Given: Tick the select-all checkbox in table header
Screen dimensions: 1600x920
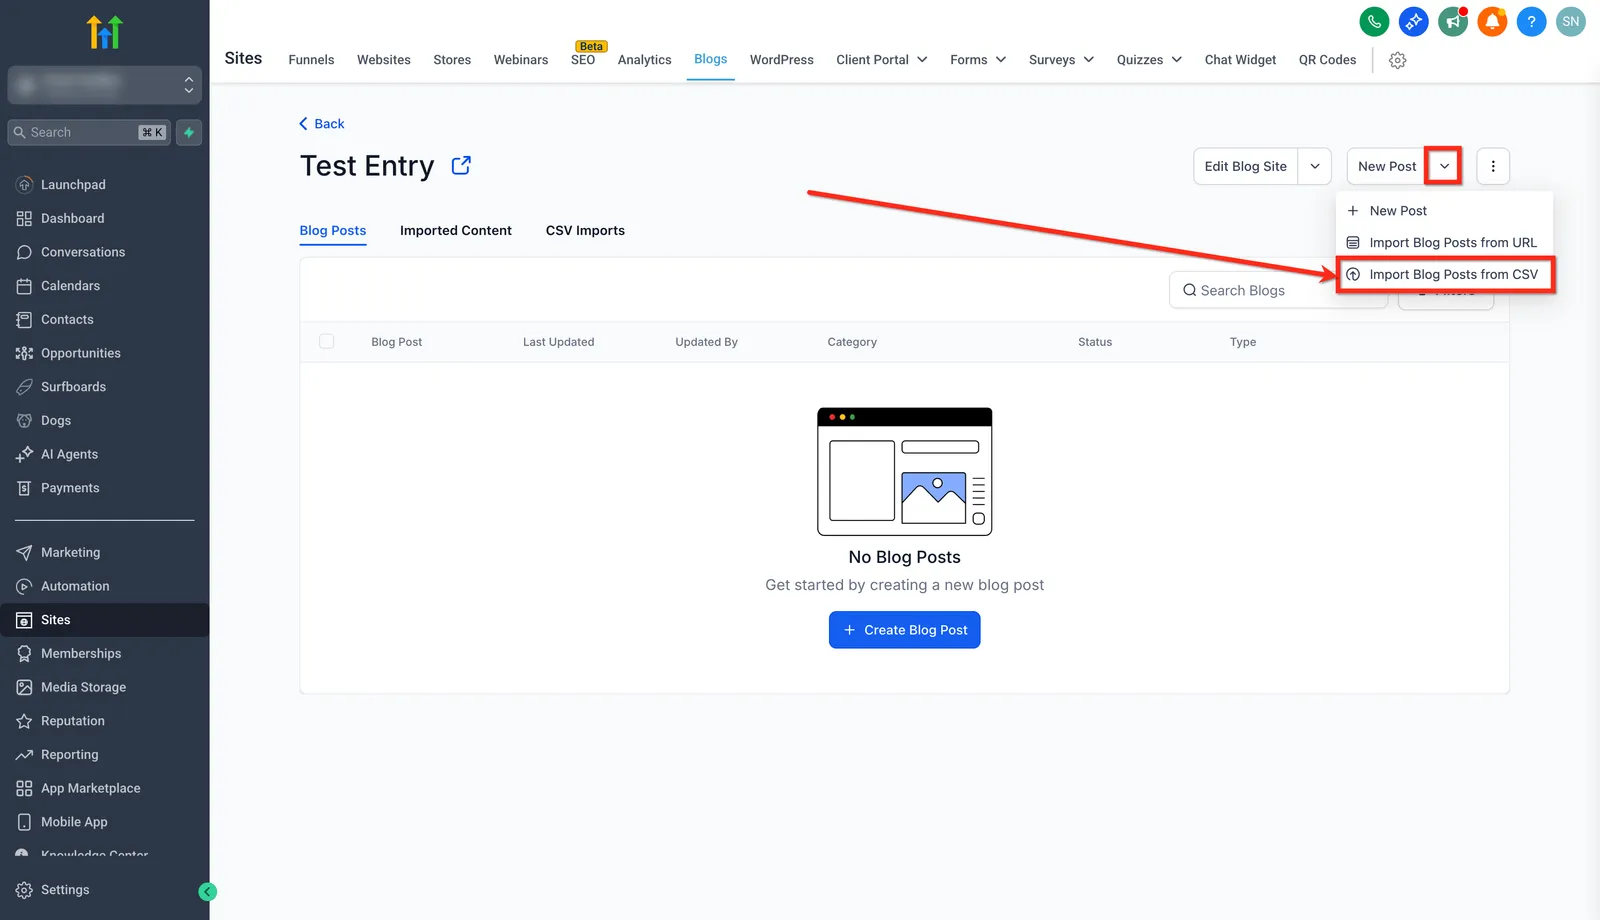Looking at the screenshot, I should (x=326, y=341).
